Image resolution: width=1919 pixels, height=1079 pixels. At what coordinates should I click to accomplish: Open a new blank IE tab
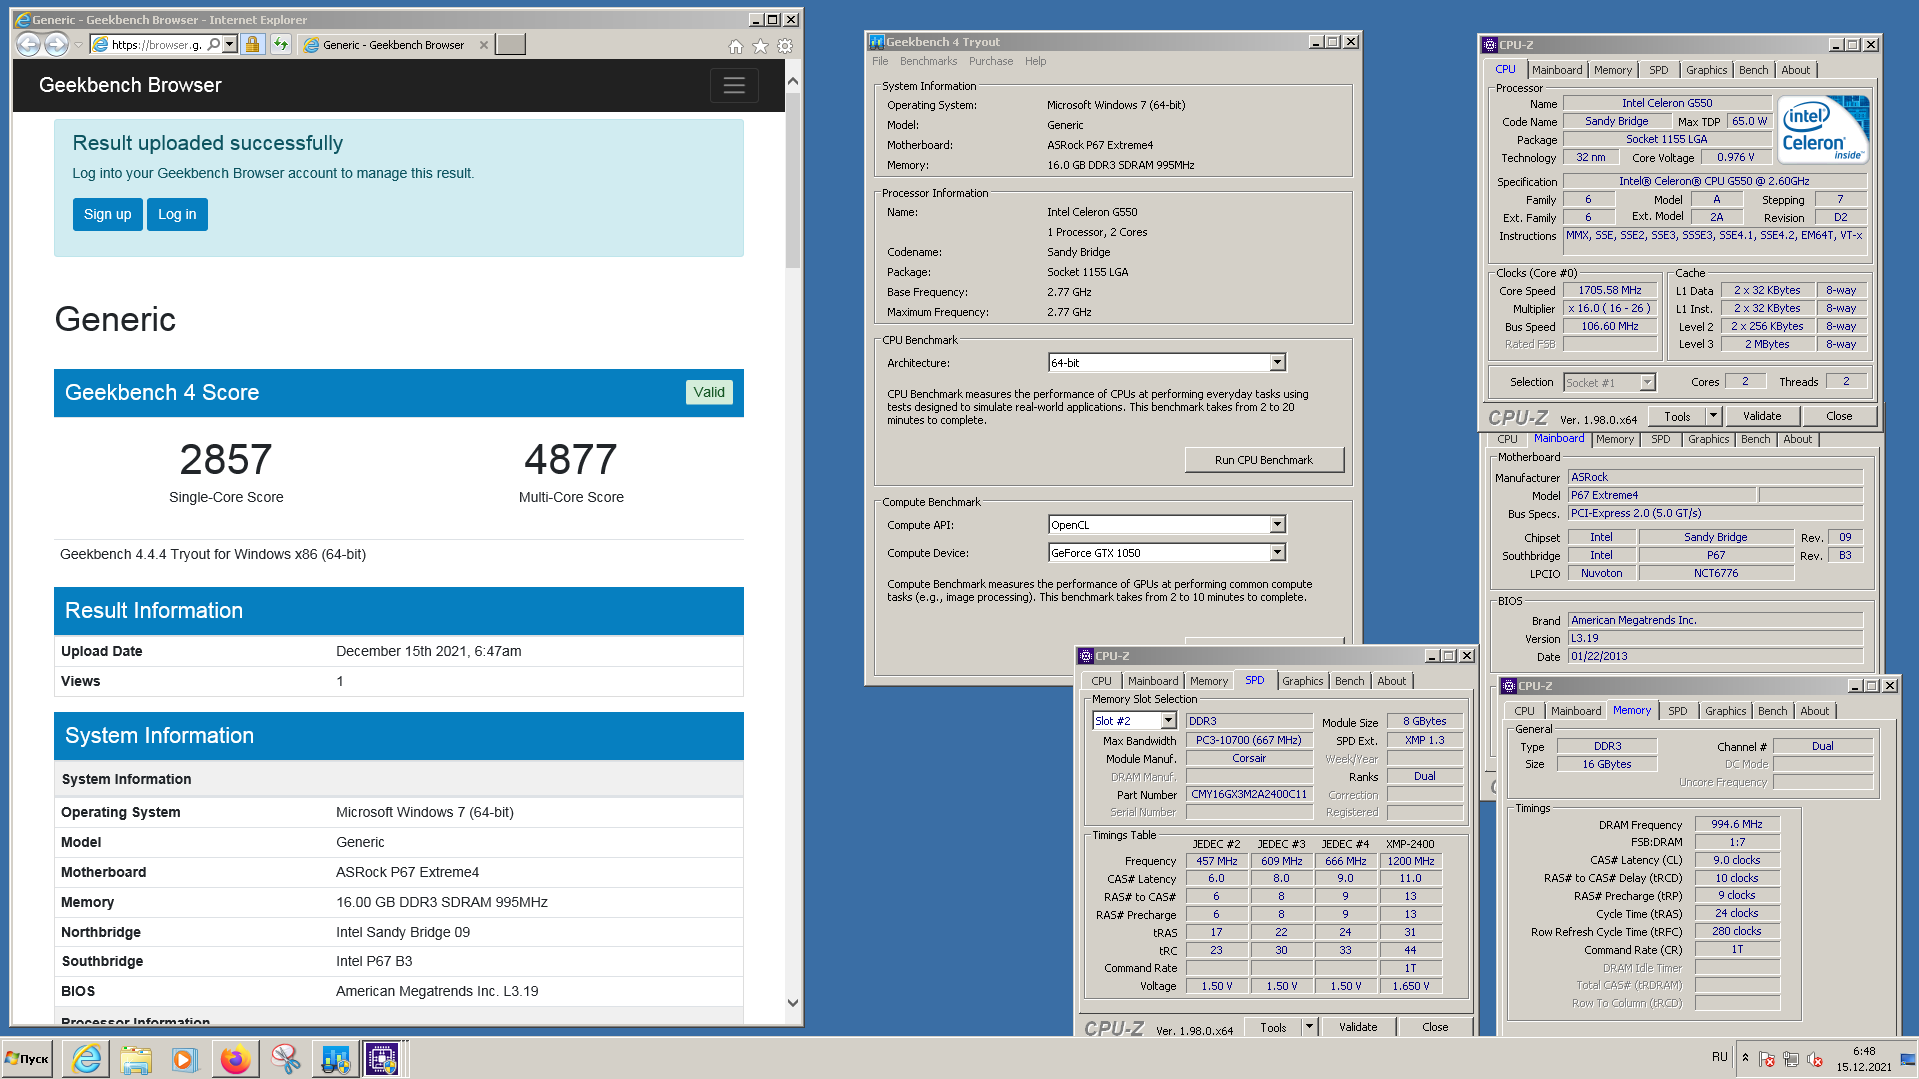510,45
